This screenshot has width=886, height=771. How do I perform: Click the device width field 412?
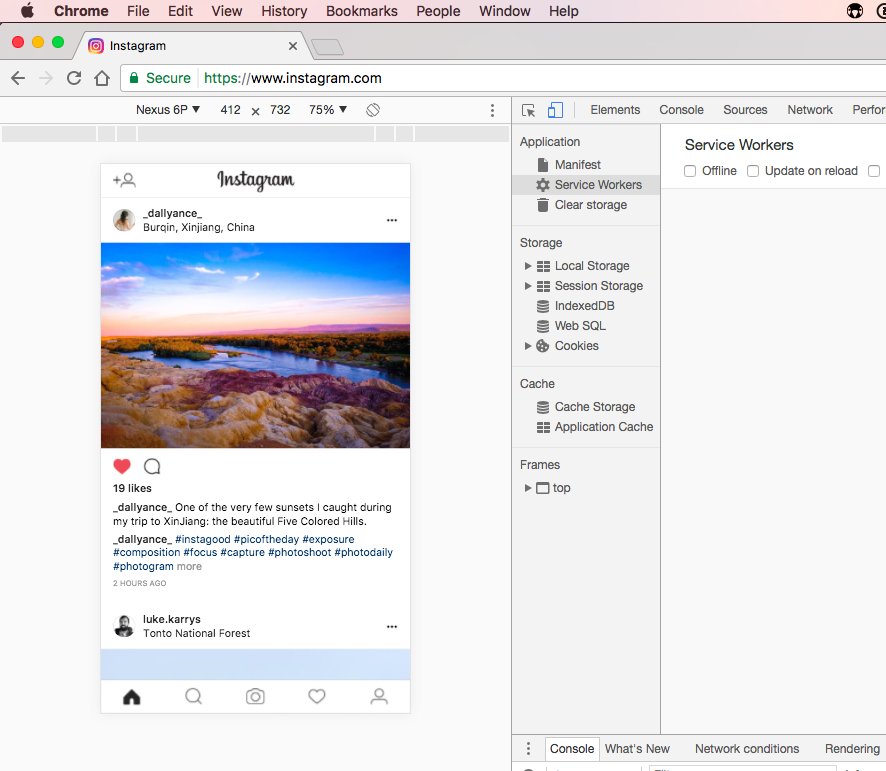231,110
